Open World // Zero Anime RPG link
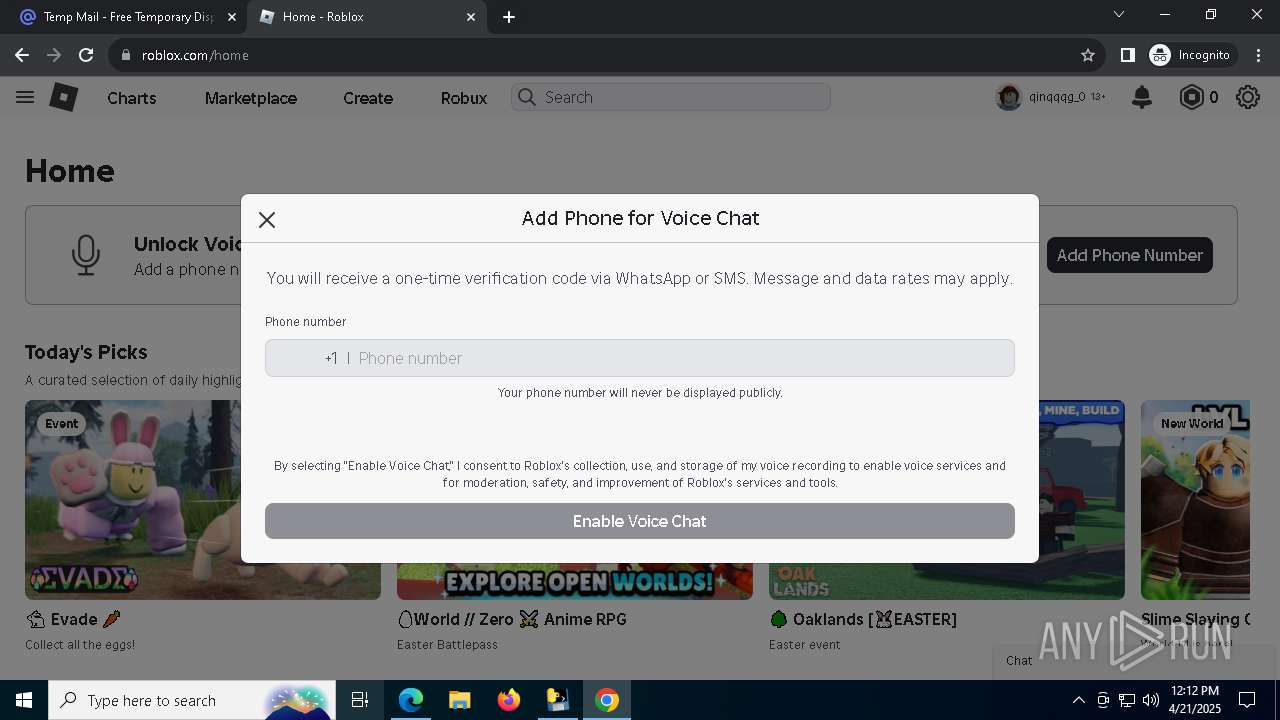The width and height of the screenshot is (1280, 720). [512, 619]
